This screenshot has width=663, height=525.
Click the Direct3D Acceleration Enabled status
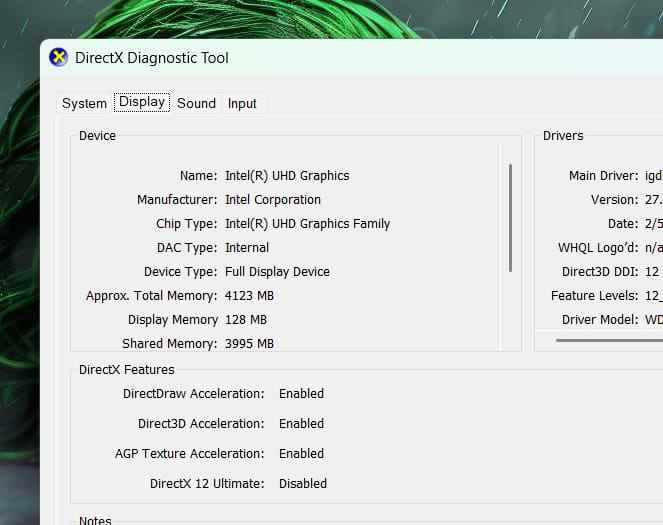(x=301, y=424)
